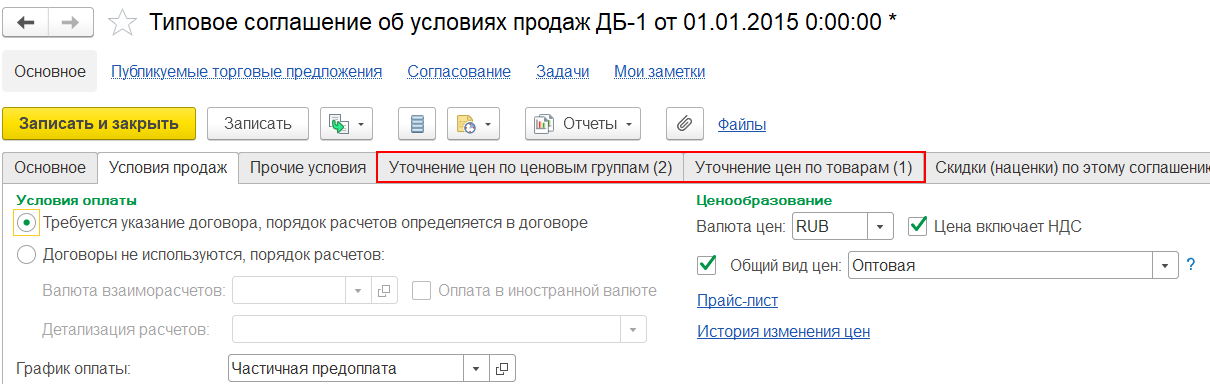Open the Прайс-лист link
The width and height of the screenshot is (1210, 384).
click(x=737, y=300)
